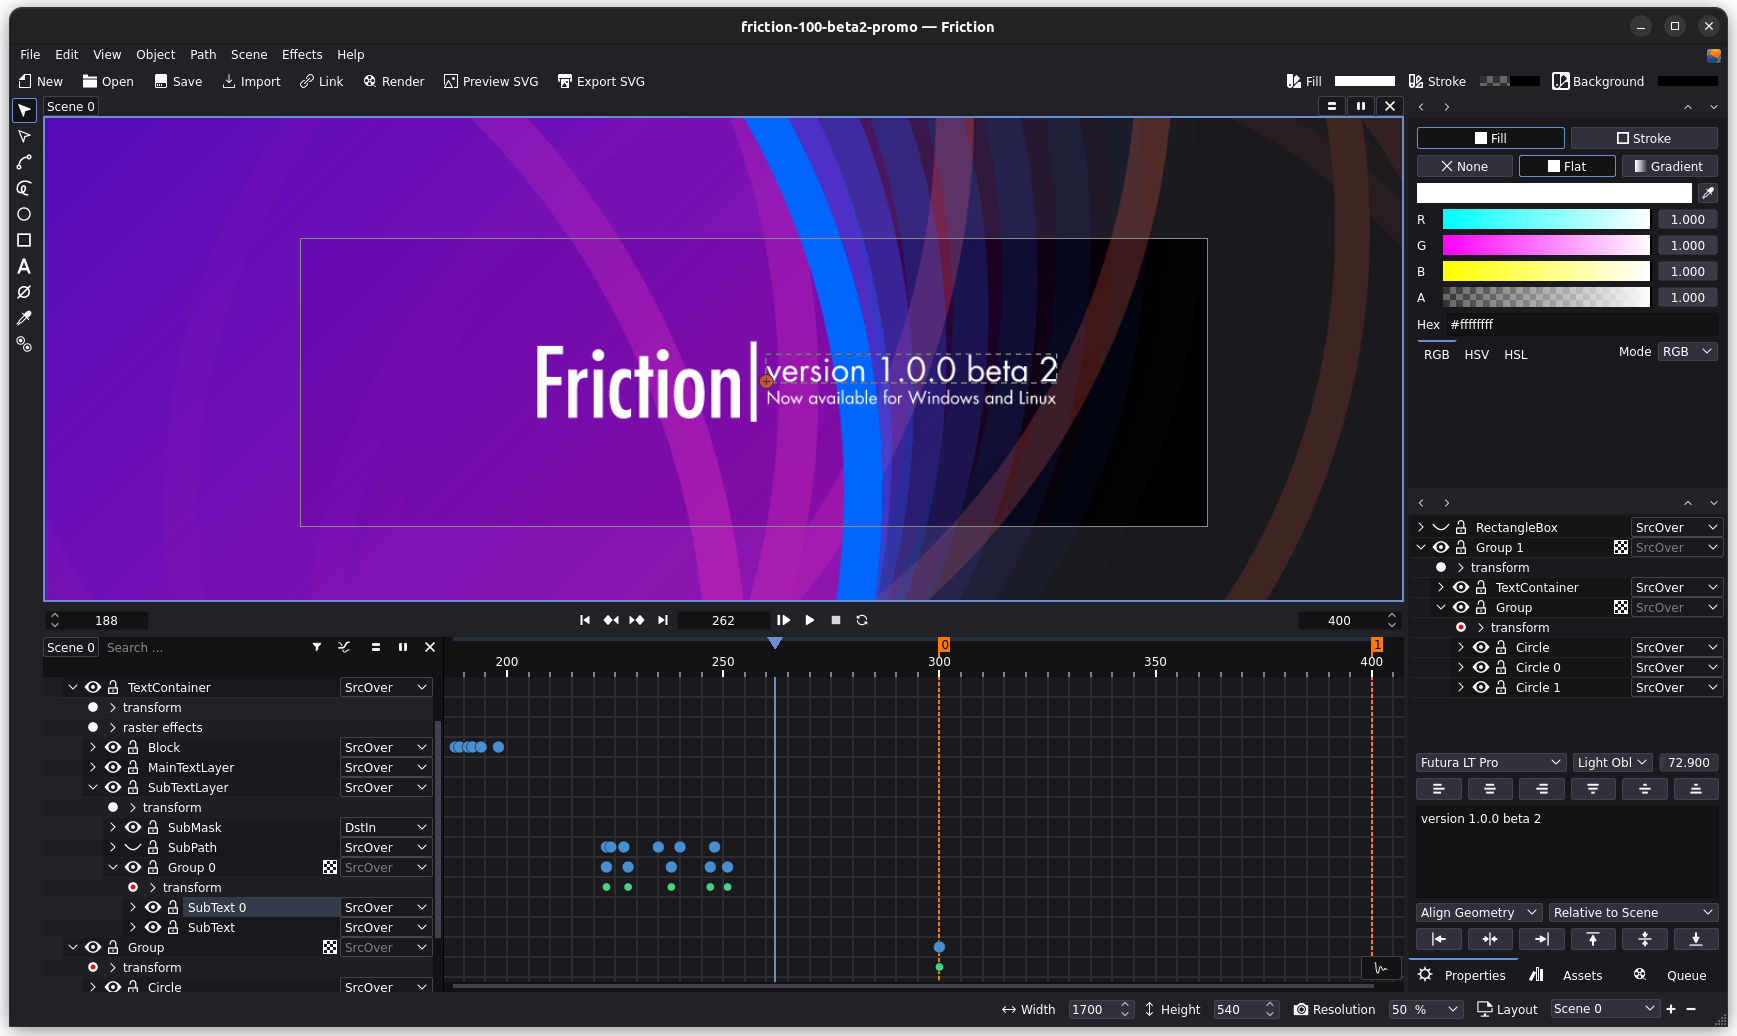This screenshot has height=1036, width=1737.
Task: Expand the Block layer in the timeline
Action: 92,747
